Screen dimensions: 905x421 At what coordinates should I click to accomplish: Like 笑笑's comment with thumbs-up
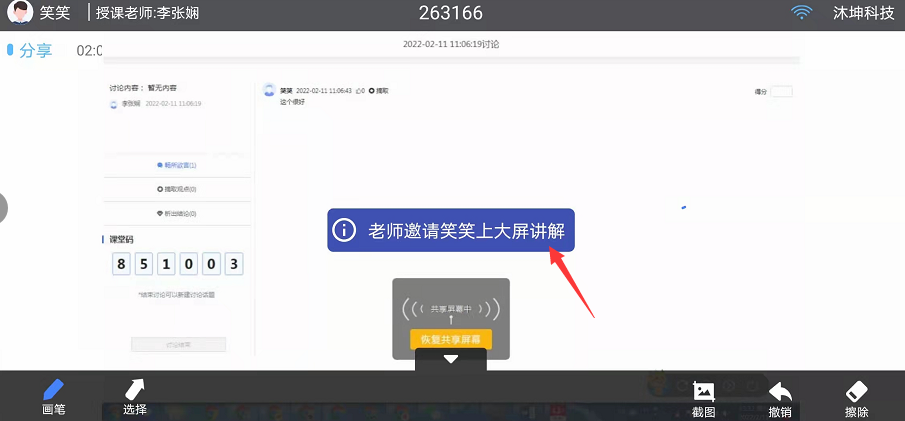click(359, 91)
